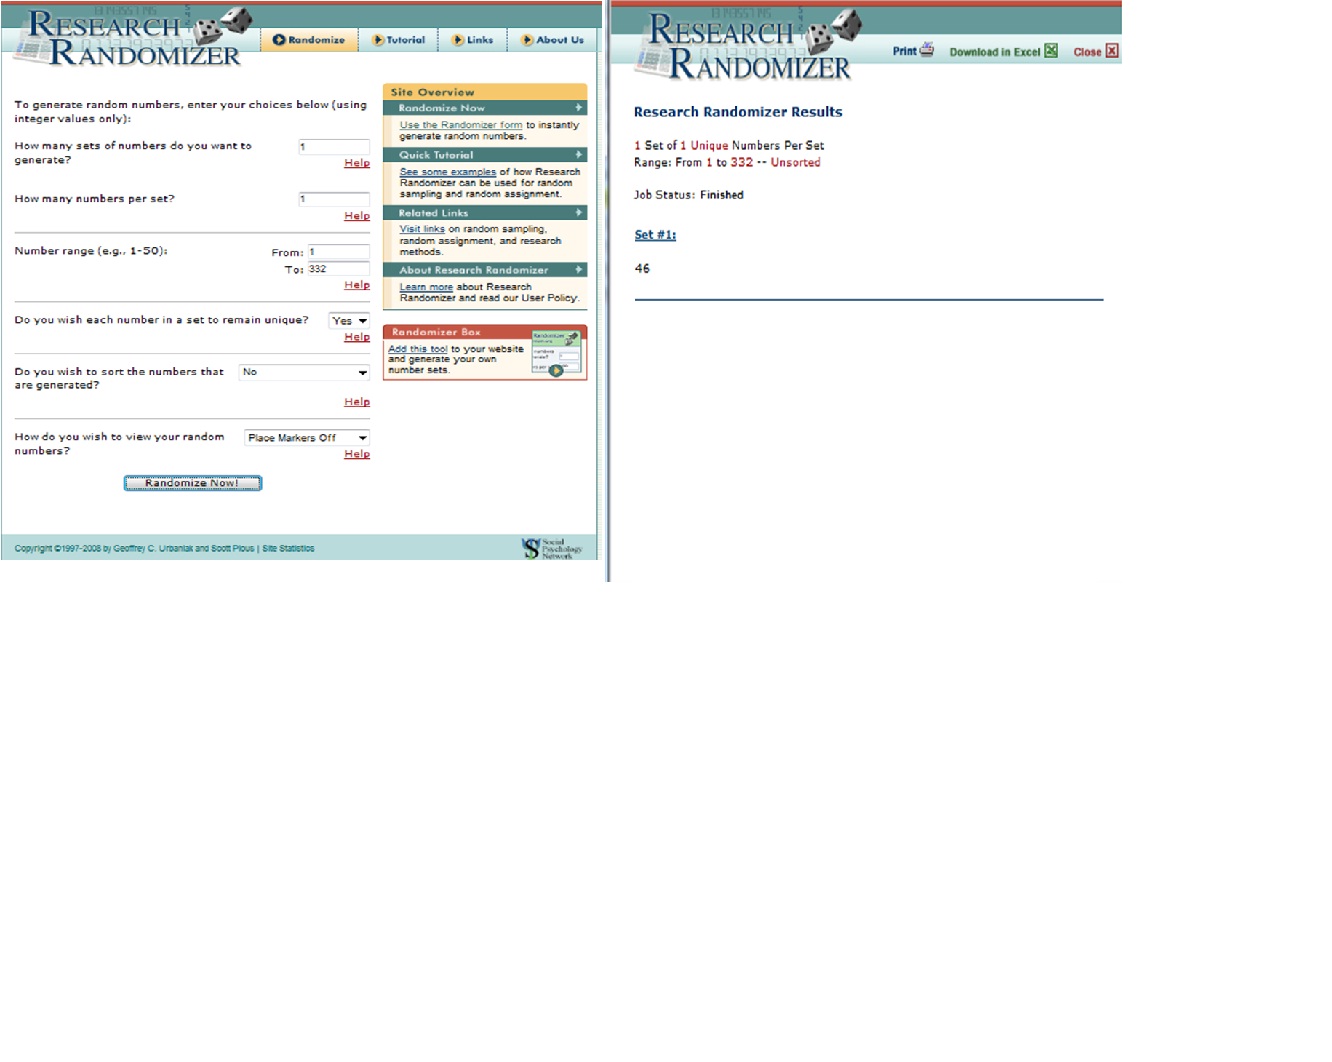The image size is (1332, 1062).
Task: Click Visit links link
Action: pyautogui.click(x=422, y=229)
